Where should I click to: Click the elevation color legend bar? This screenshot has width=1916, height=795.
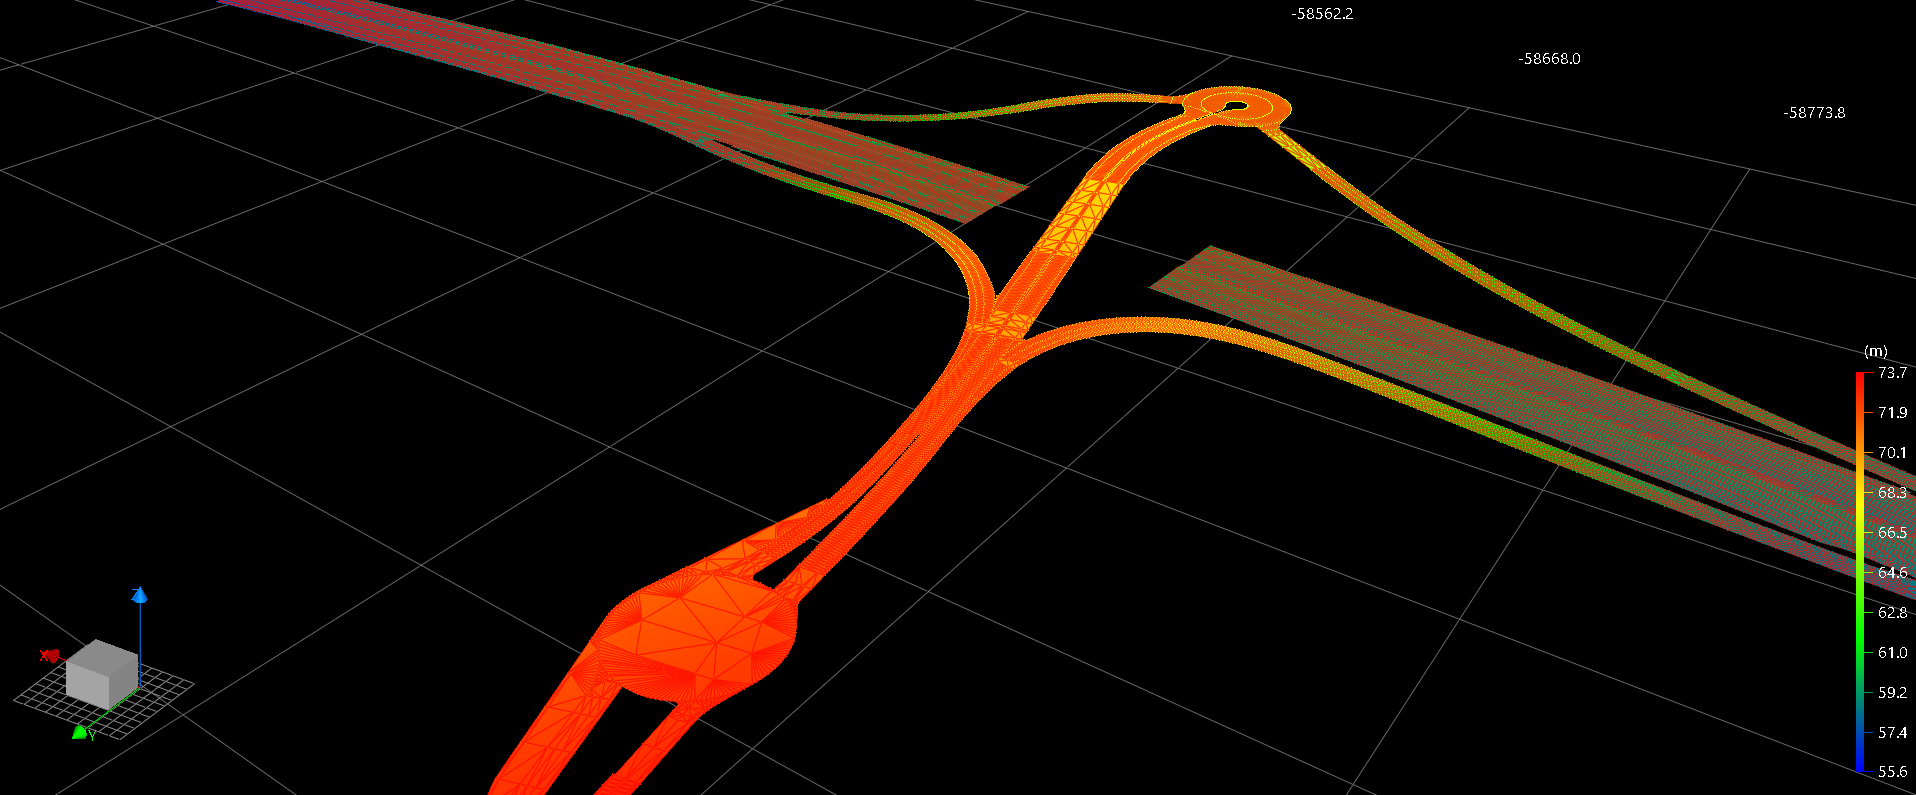pos(1860,572)
